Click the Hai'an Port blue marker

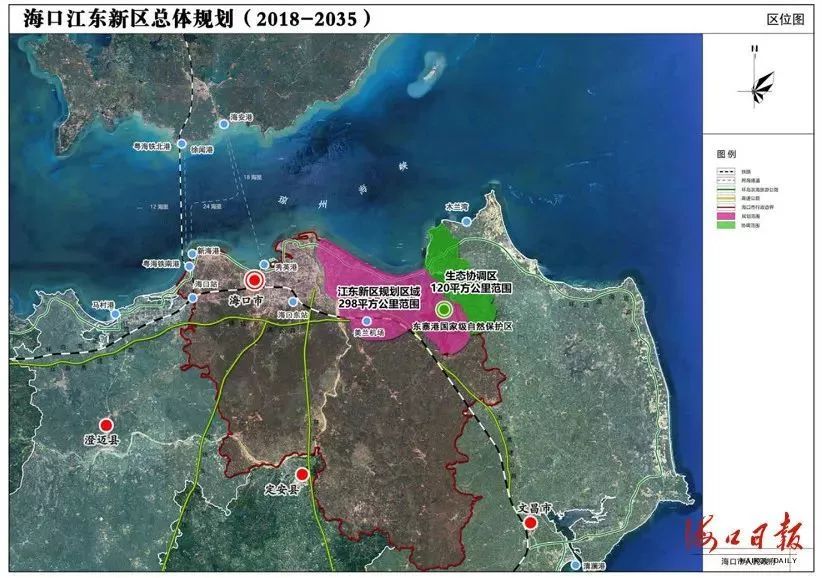coord(224,124)
